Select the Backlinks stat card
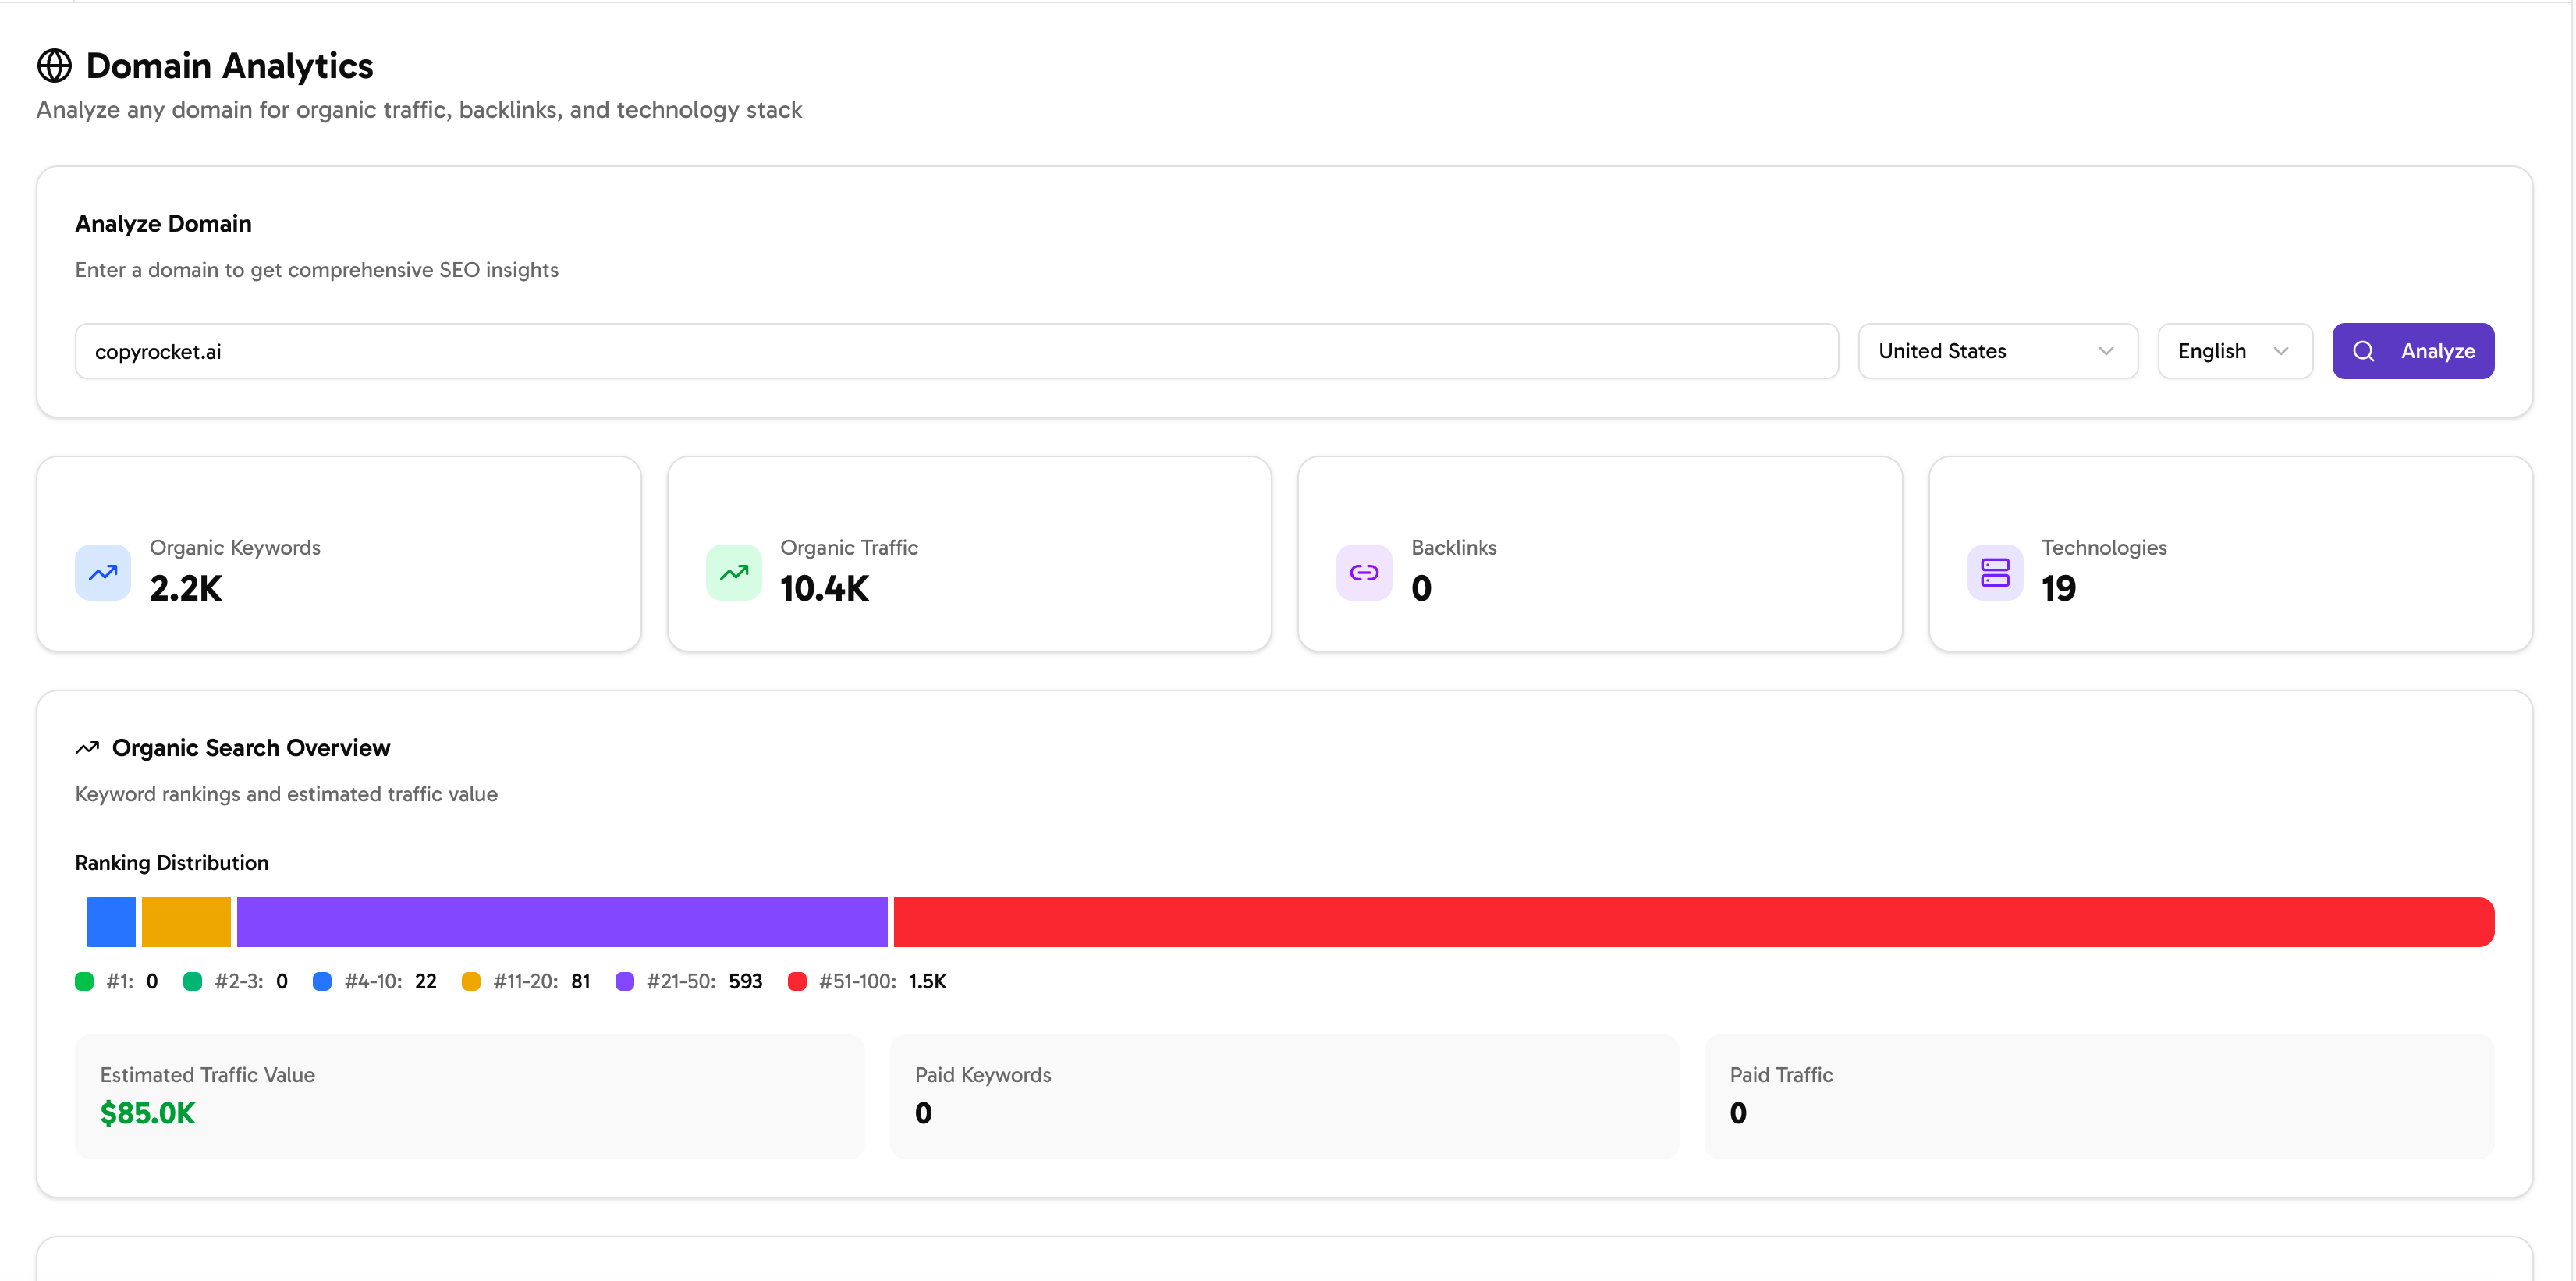Image resolution: width=2576 pixels, height=1281 pixels. tap(1600, 554)
